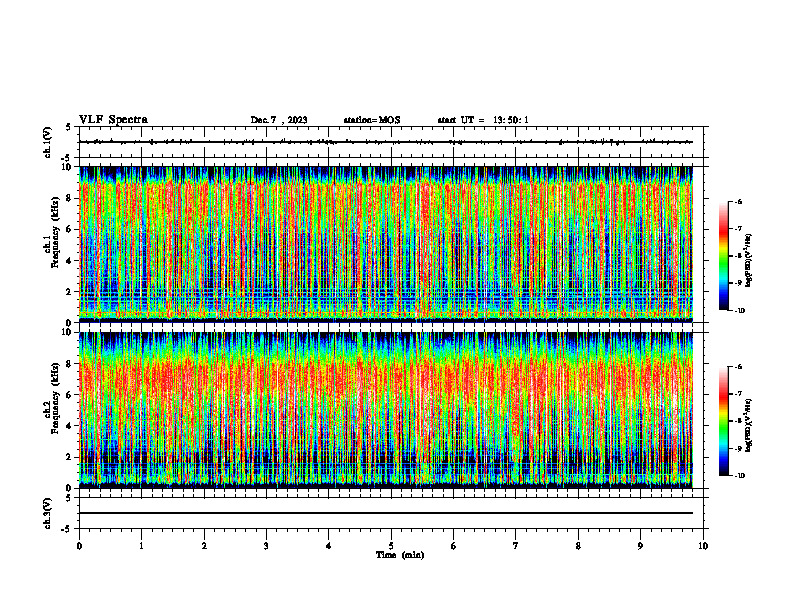Click the "station=MOS" header label
792x612 pixels.
click(x=372, y=120)
